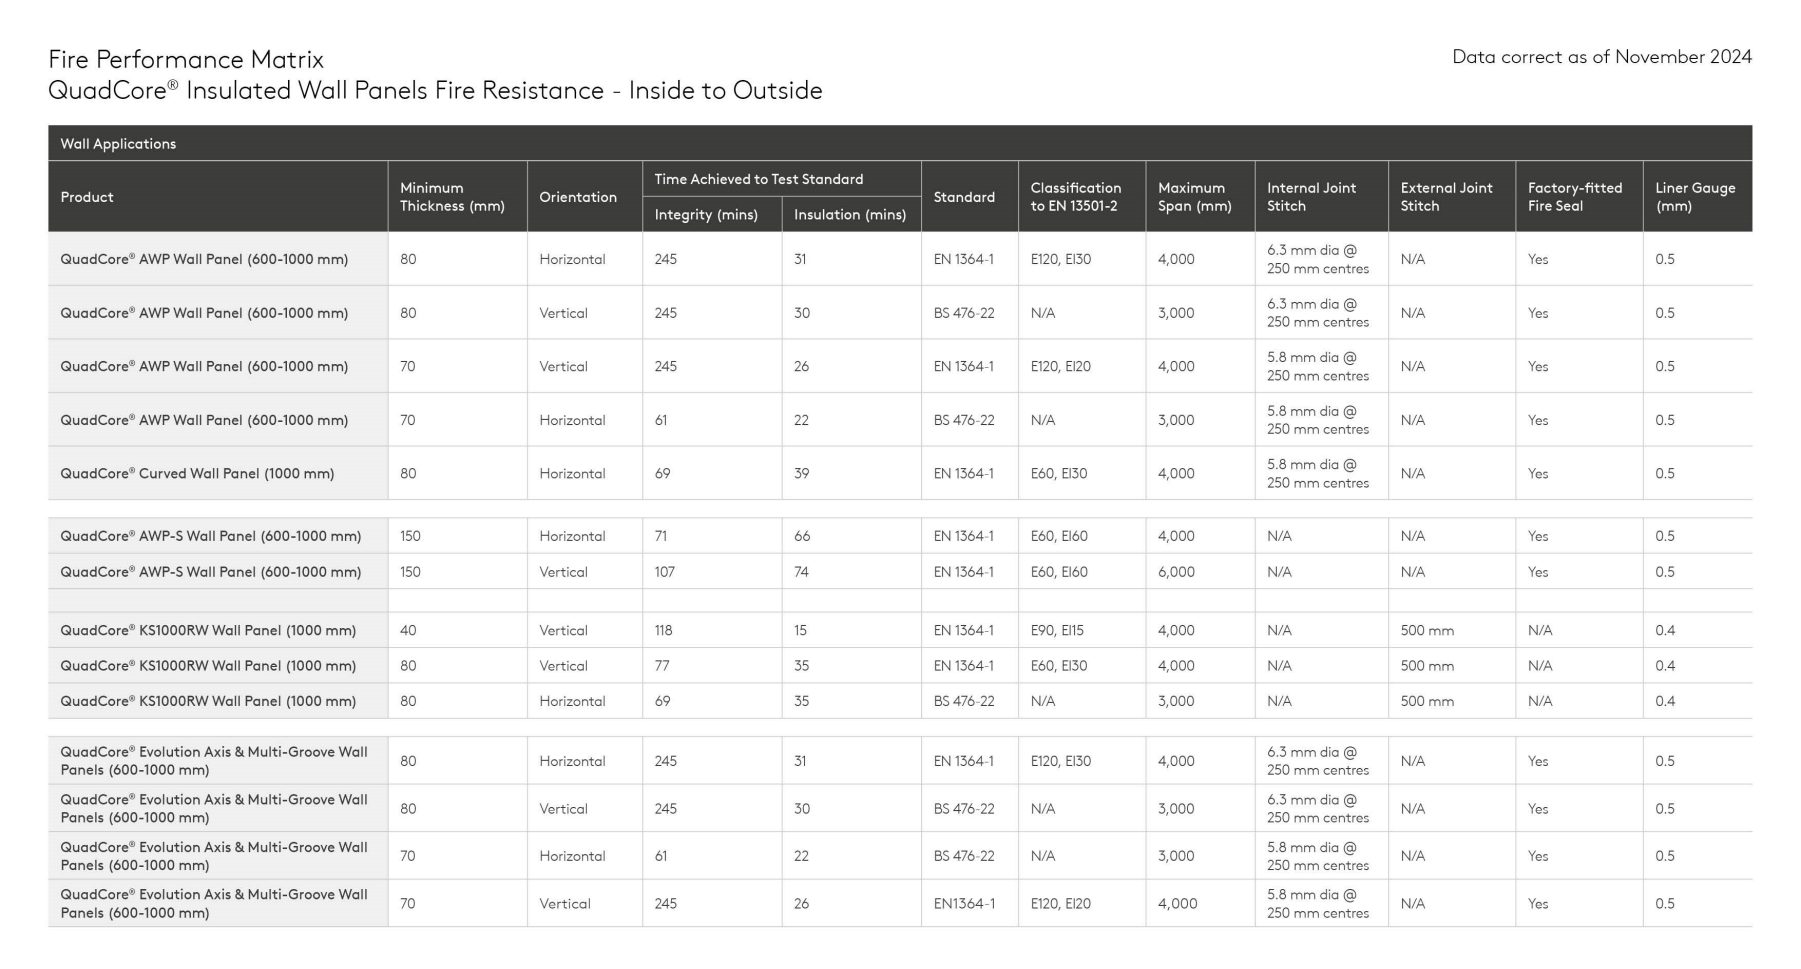Viewport: 1801px width, 969px height.
Task: Select the Wall Applications section header
Action: tap(118, 144)
